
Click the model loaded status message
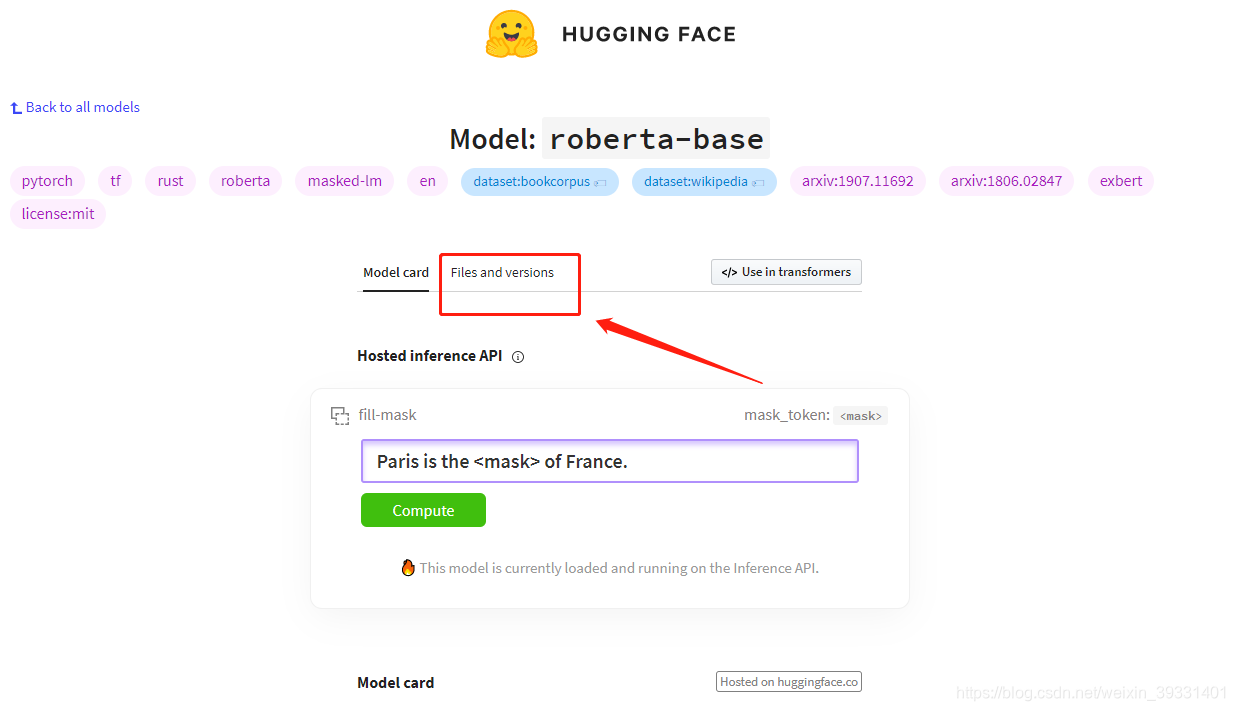pos(619,568)
